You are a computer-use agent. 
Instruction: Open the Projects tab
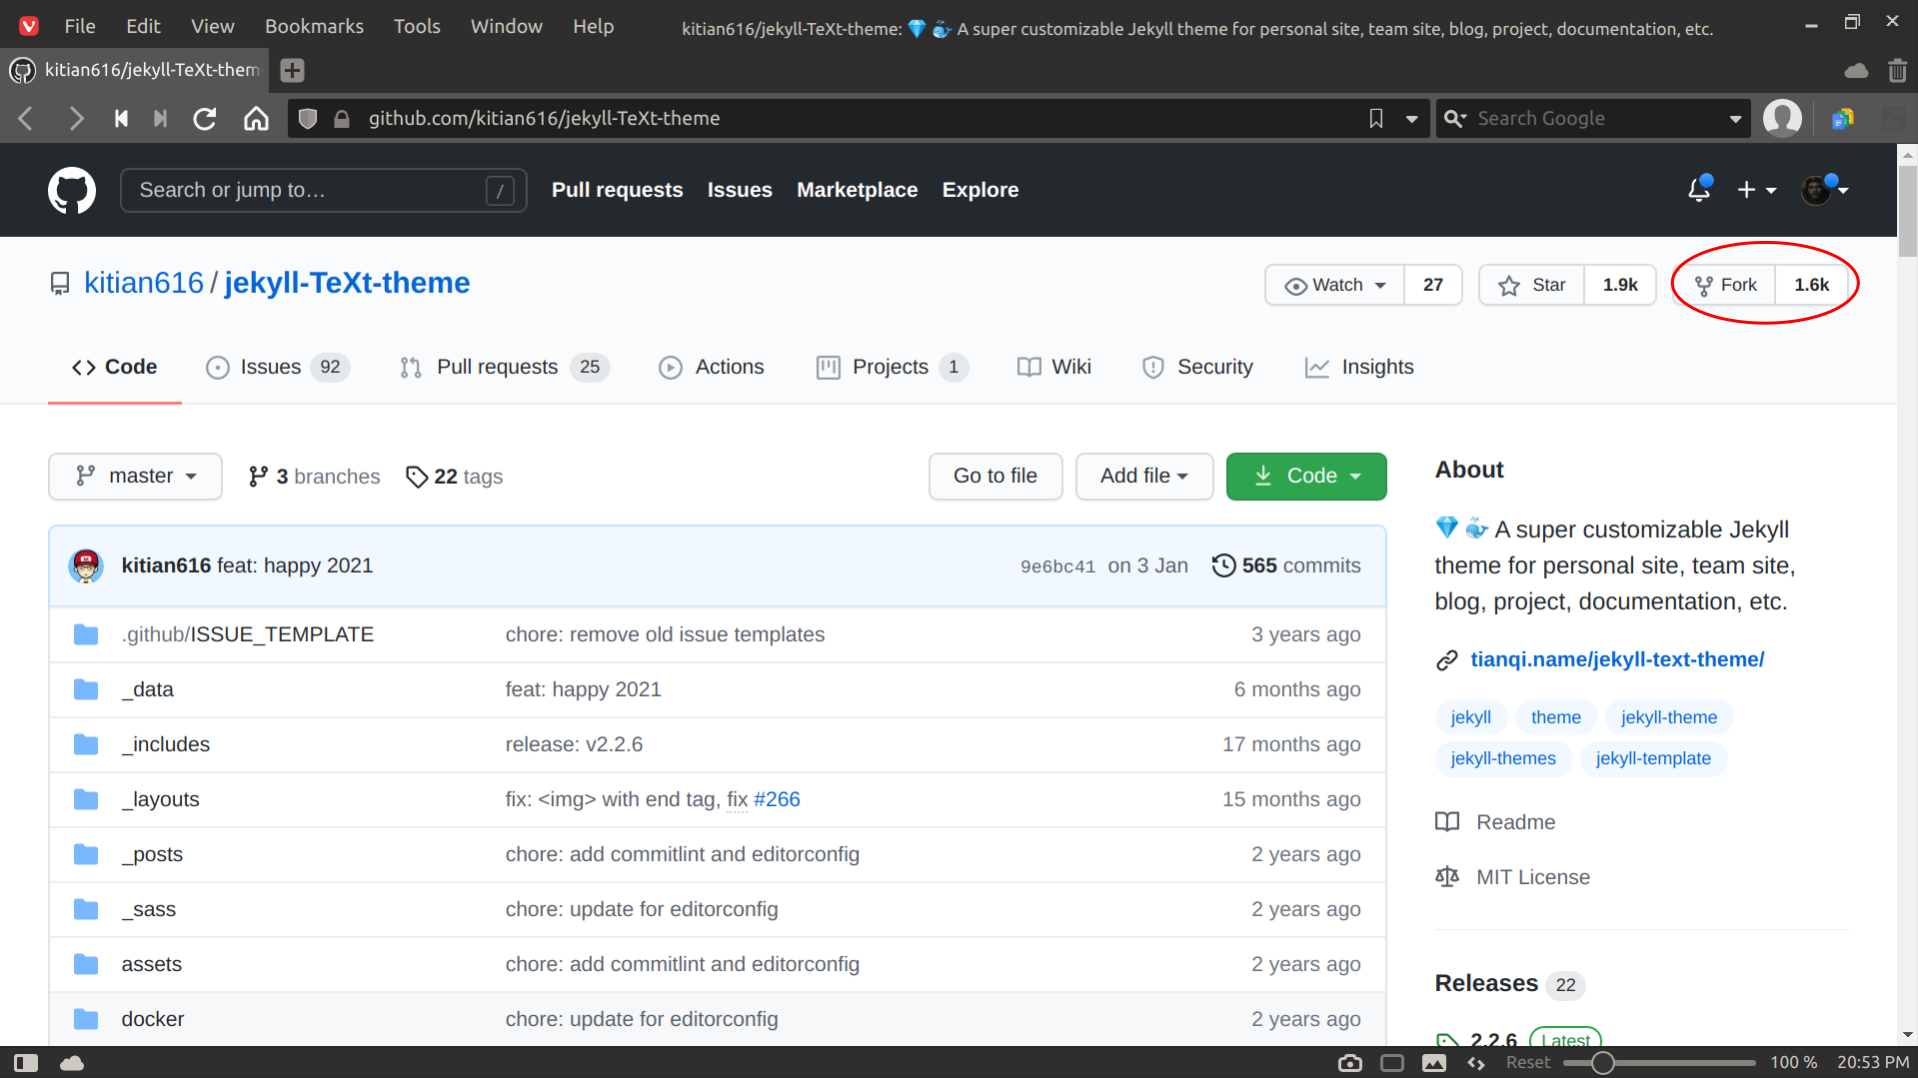click(891, 367)
